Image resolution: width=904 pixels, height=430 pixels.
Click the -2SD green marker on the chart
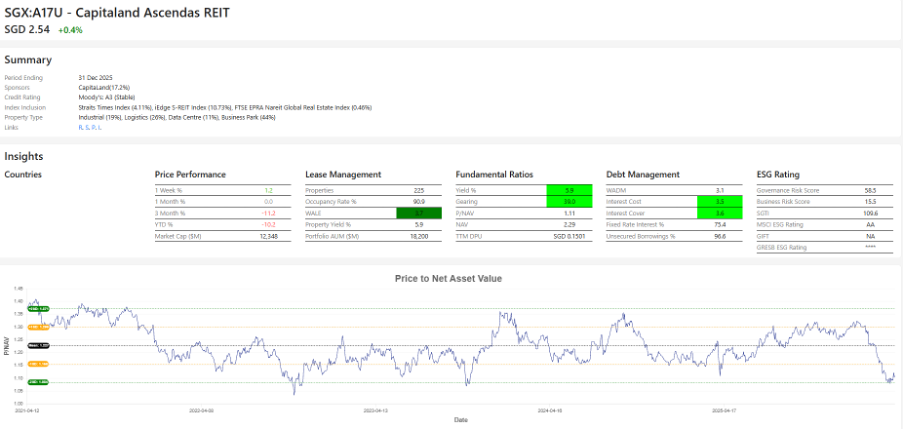pyautogui.click(x=38, y=382)
